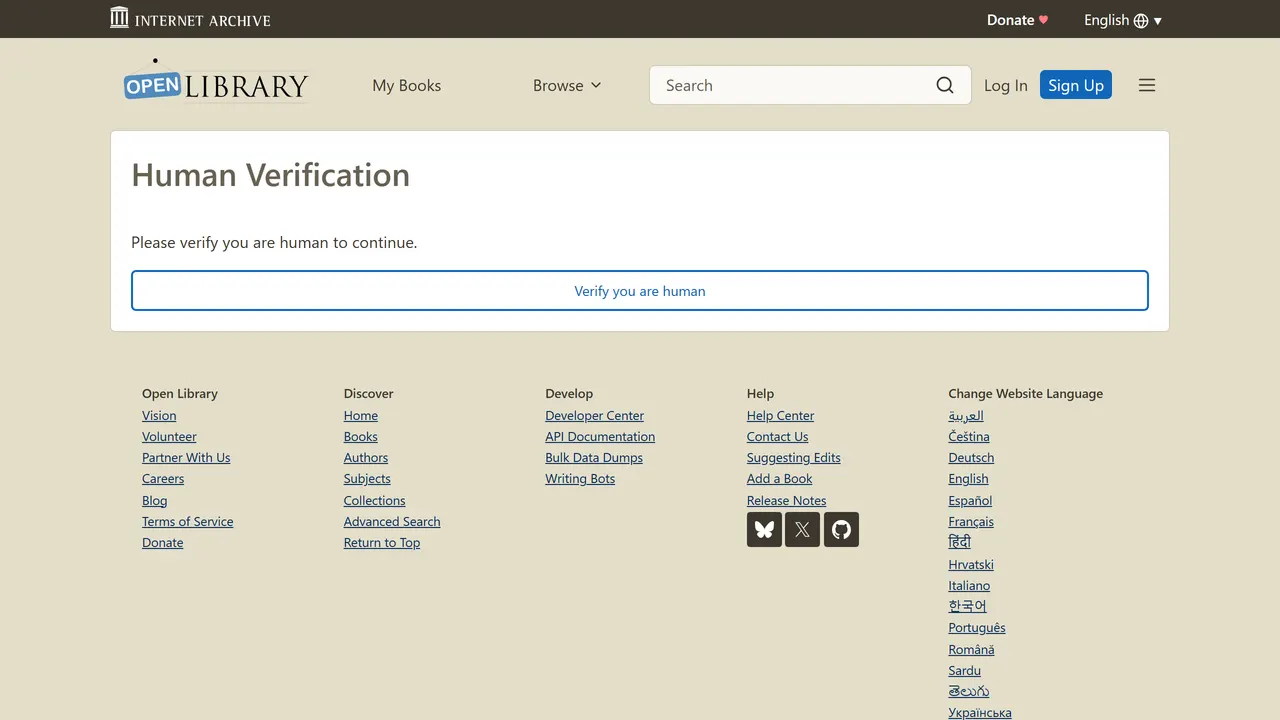Open the hamburger menu icon

click(x=1147, y=85)
